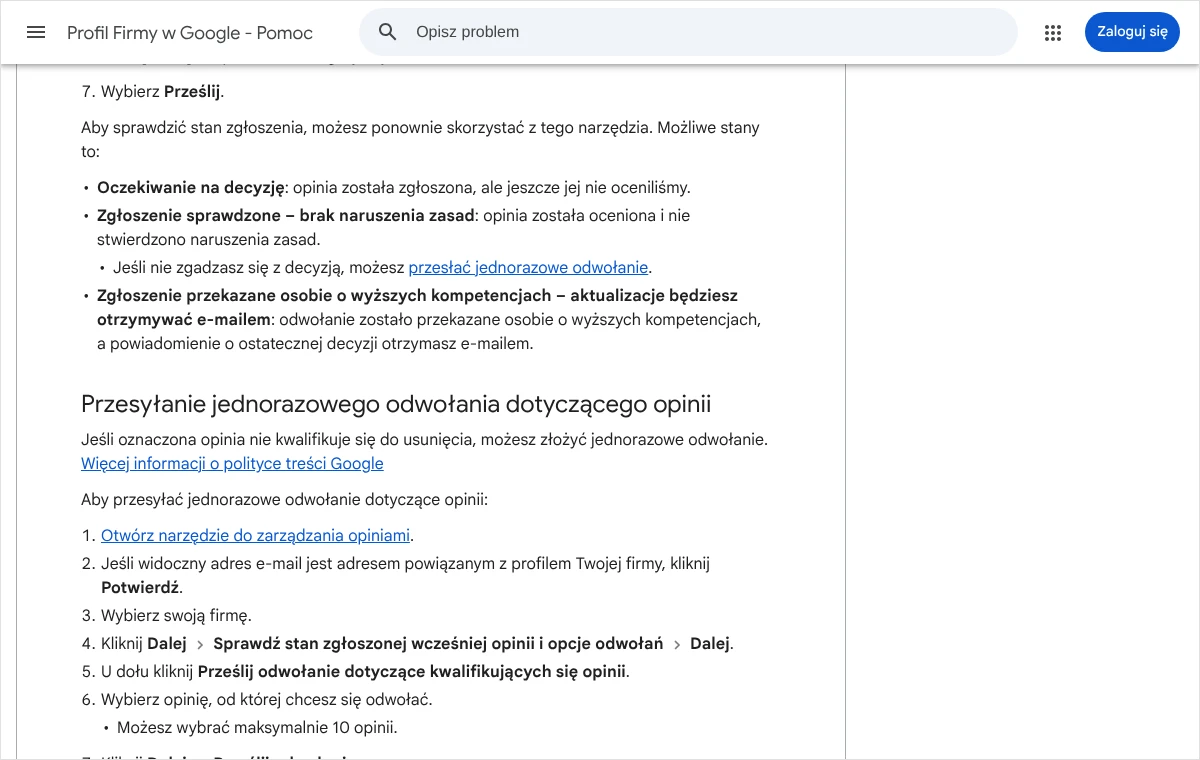The image size is (1200, 760).
Task: Click text Prześlij odwołanie dotyczące kwalifikujących się opinii
Action: (412, 672)
